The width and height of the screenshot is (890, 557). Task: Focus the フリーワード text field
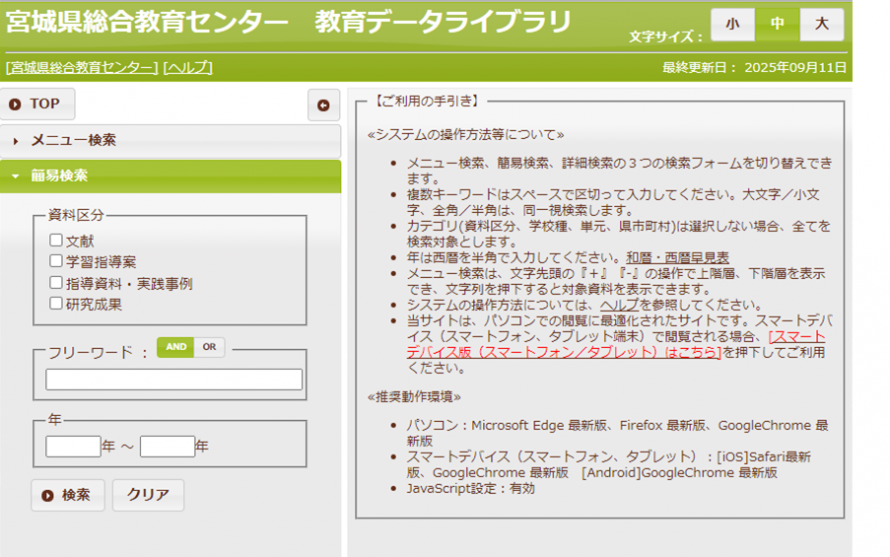click(x=174, y=379)
